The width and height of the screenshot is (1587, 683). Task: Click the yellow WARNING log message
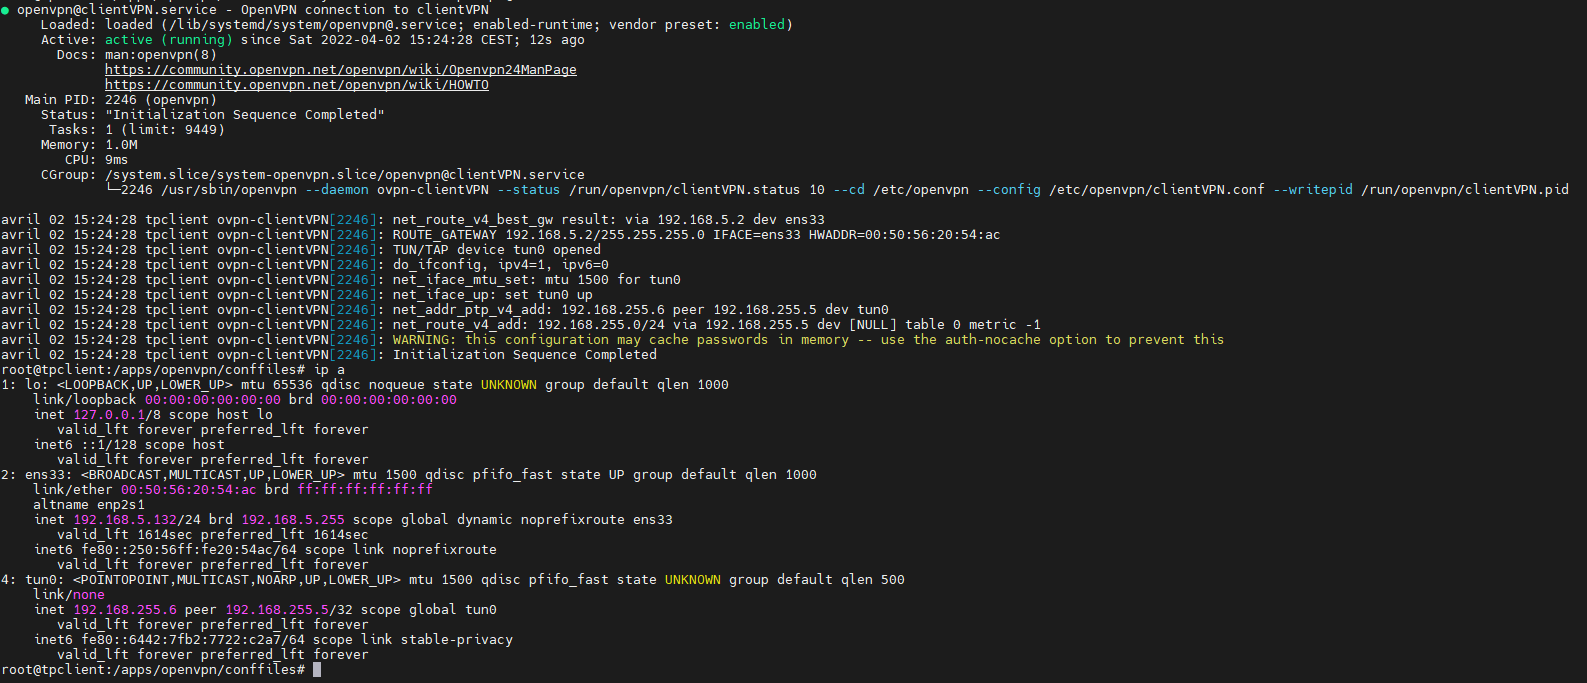pos(808,340)
